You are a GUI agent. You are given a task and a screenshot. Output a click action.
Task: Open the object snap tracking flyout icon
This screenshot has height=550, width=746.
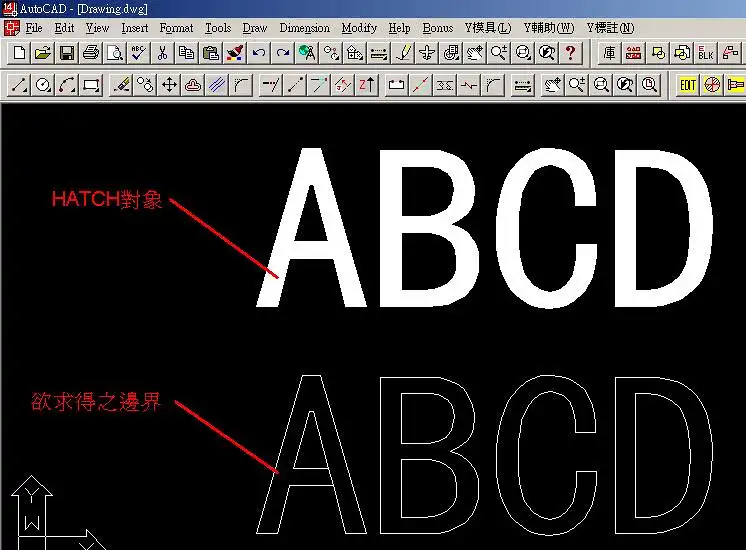[x=331, y=52]
